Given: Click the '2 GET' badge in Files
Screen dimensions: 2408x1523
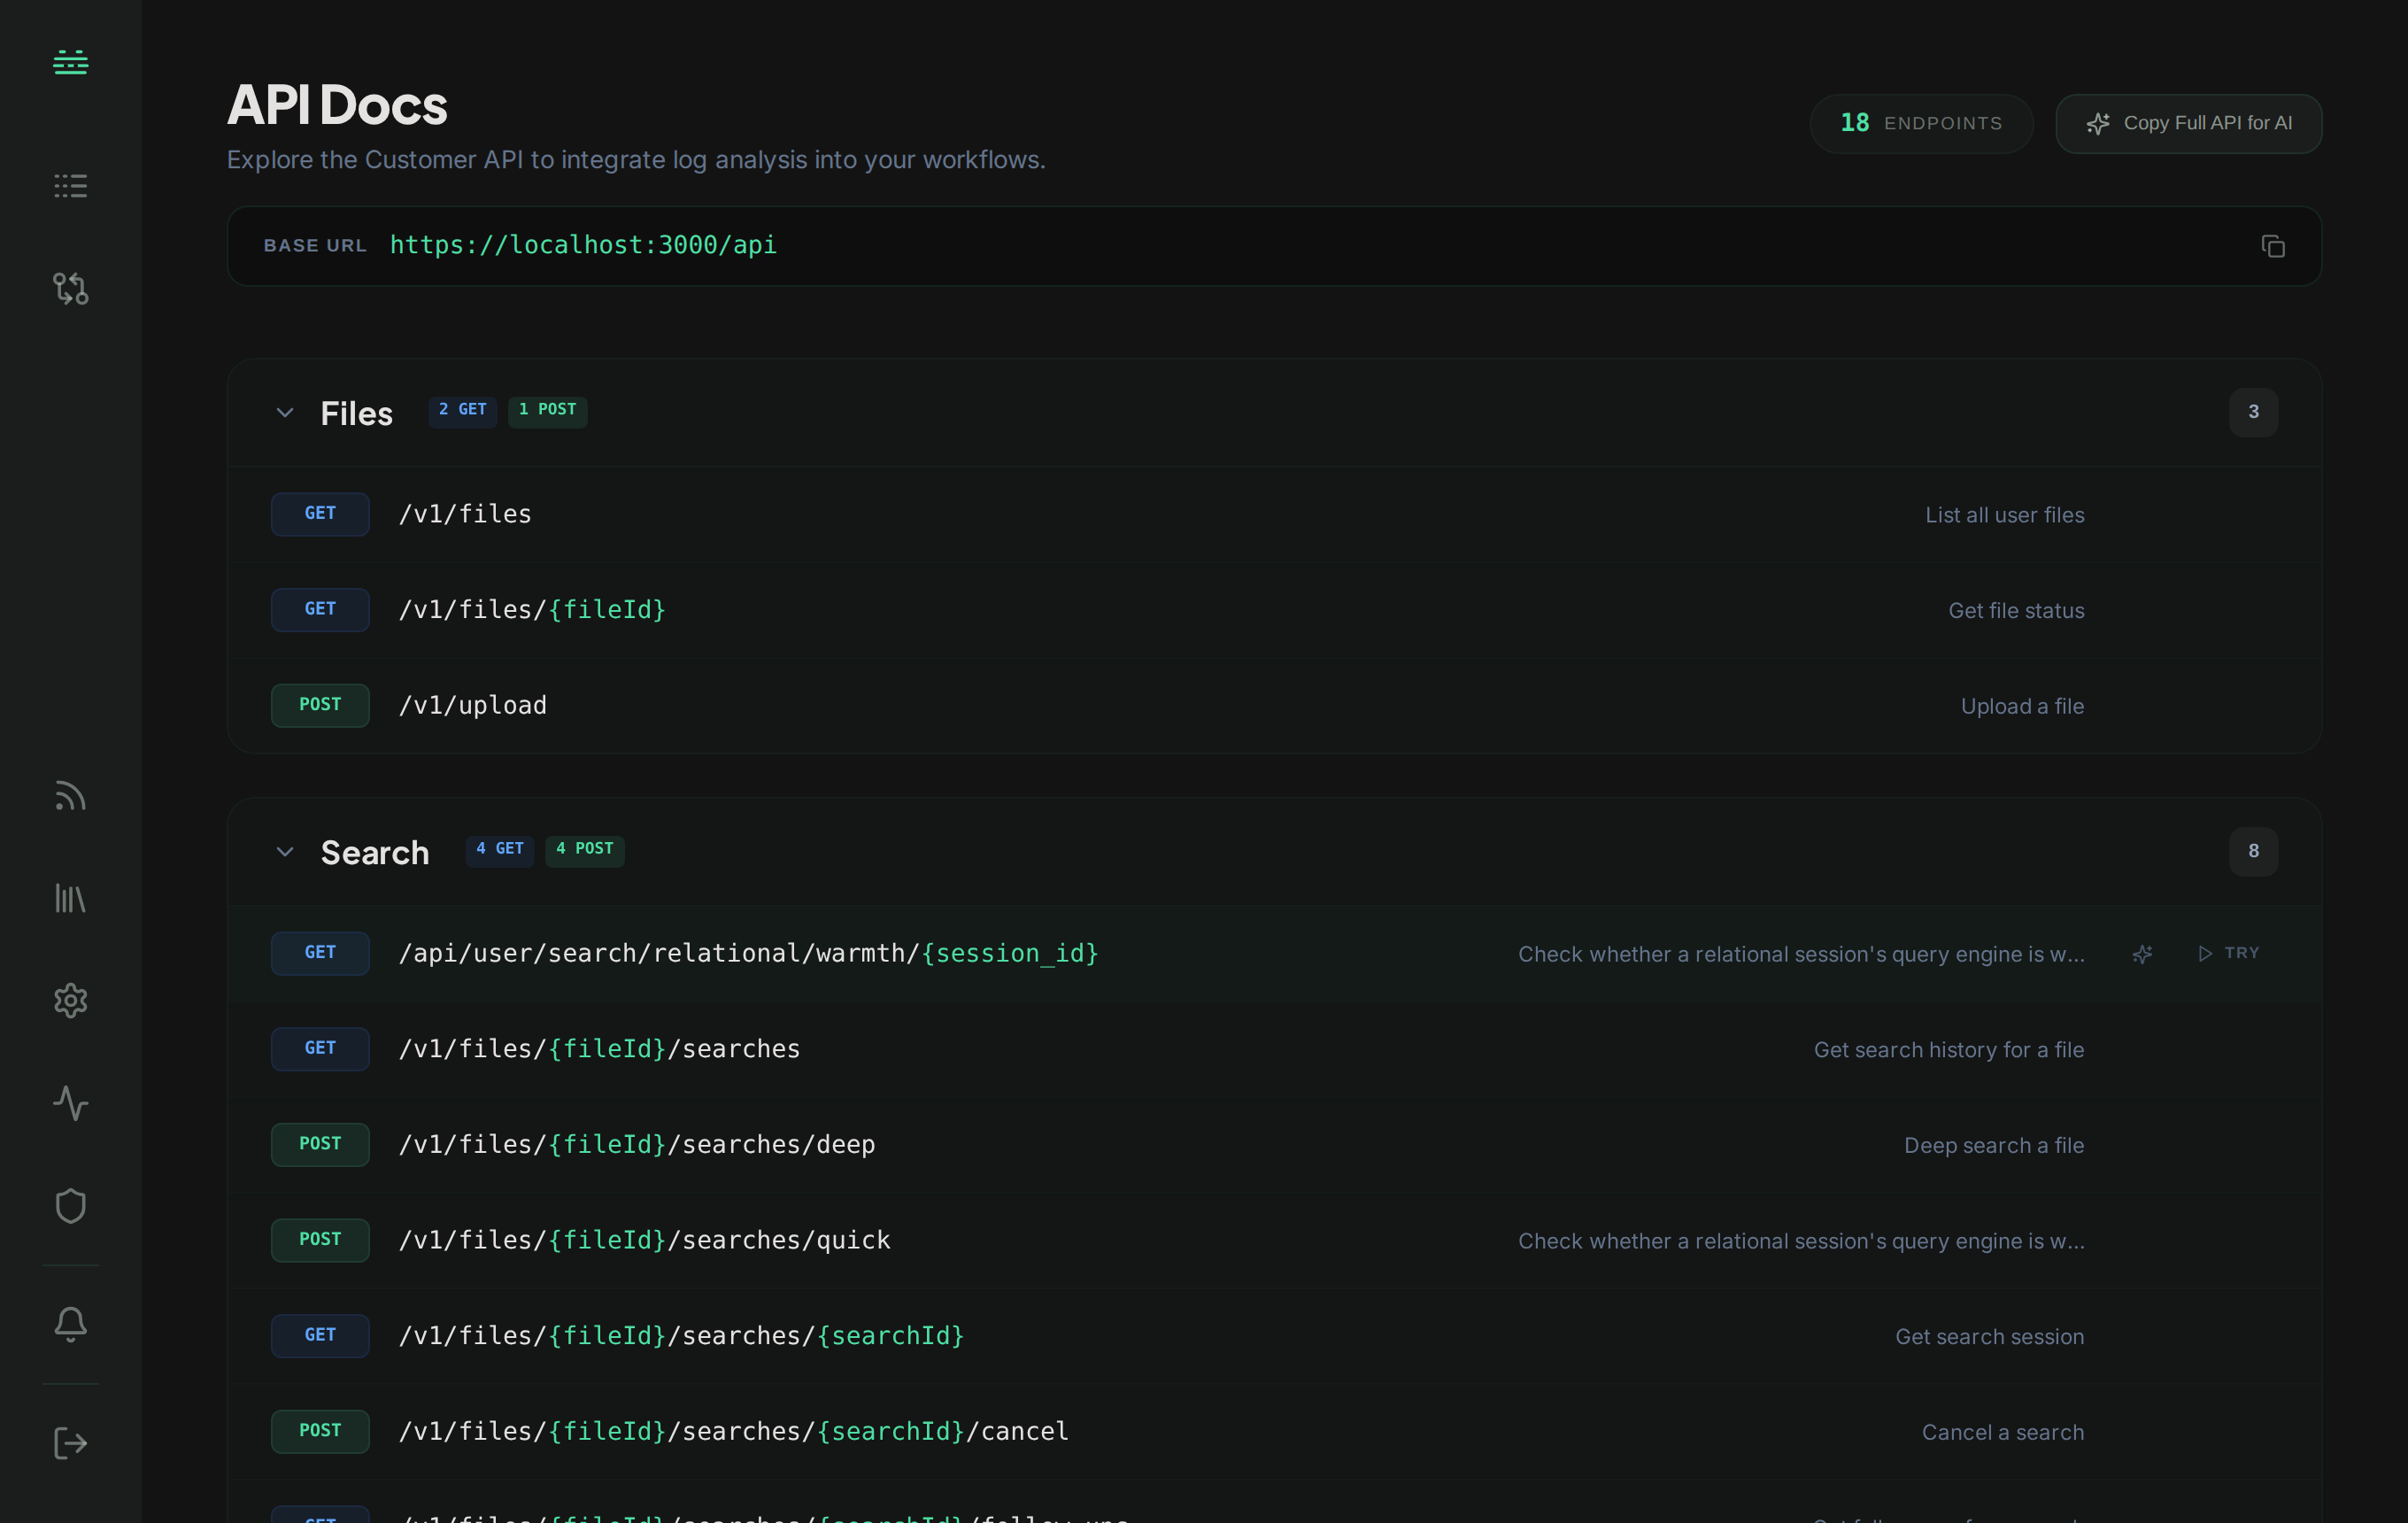Looking at the screenshot, I should pyautogui.click(x=462, y=410).
